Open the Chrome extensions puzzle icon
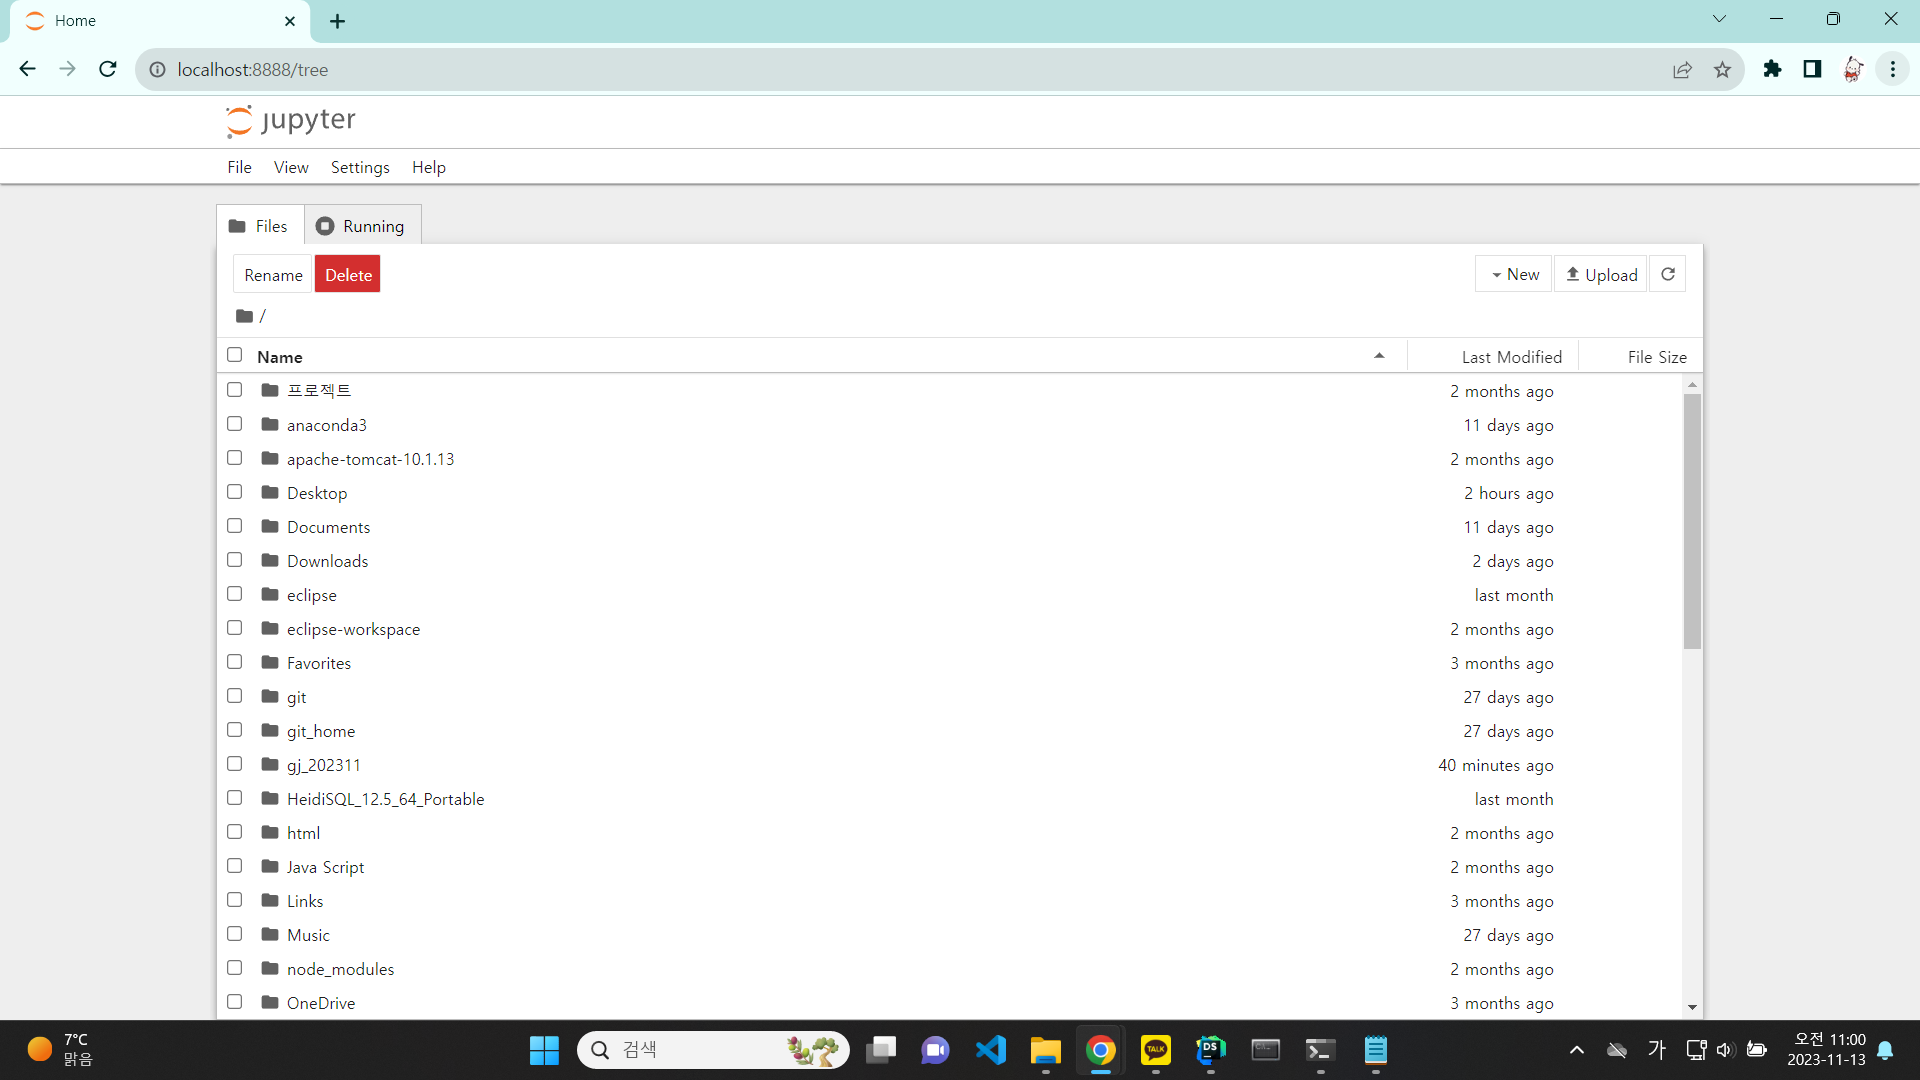 (1772, 69)
